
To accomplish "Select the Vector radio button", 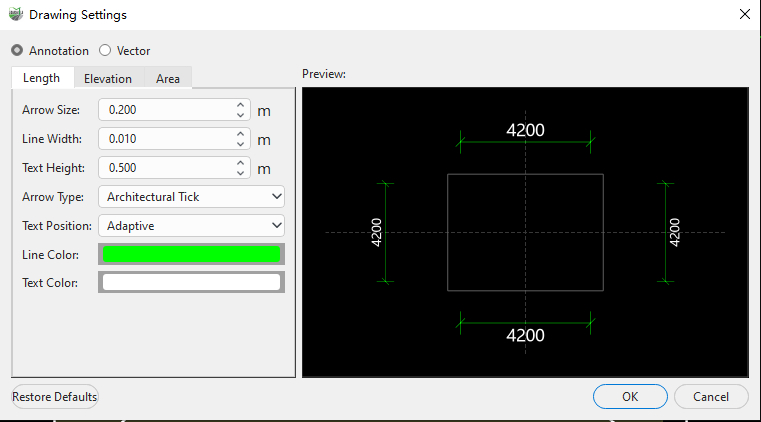I will 105,50.
